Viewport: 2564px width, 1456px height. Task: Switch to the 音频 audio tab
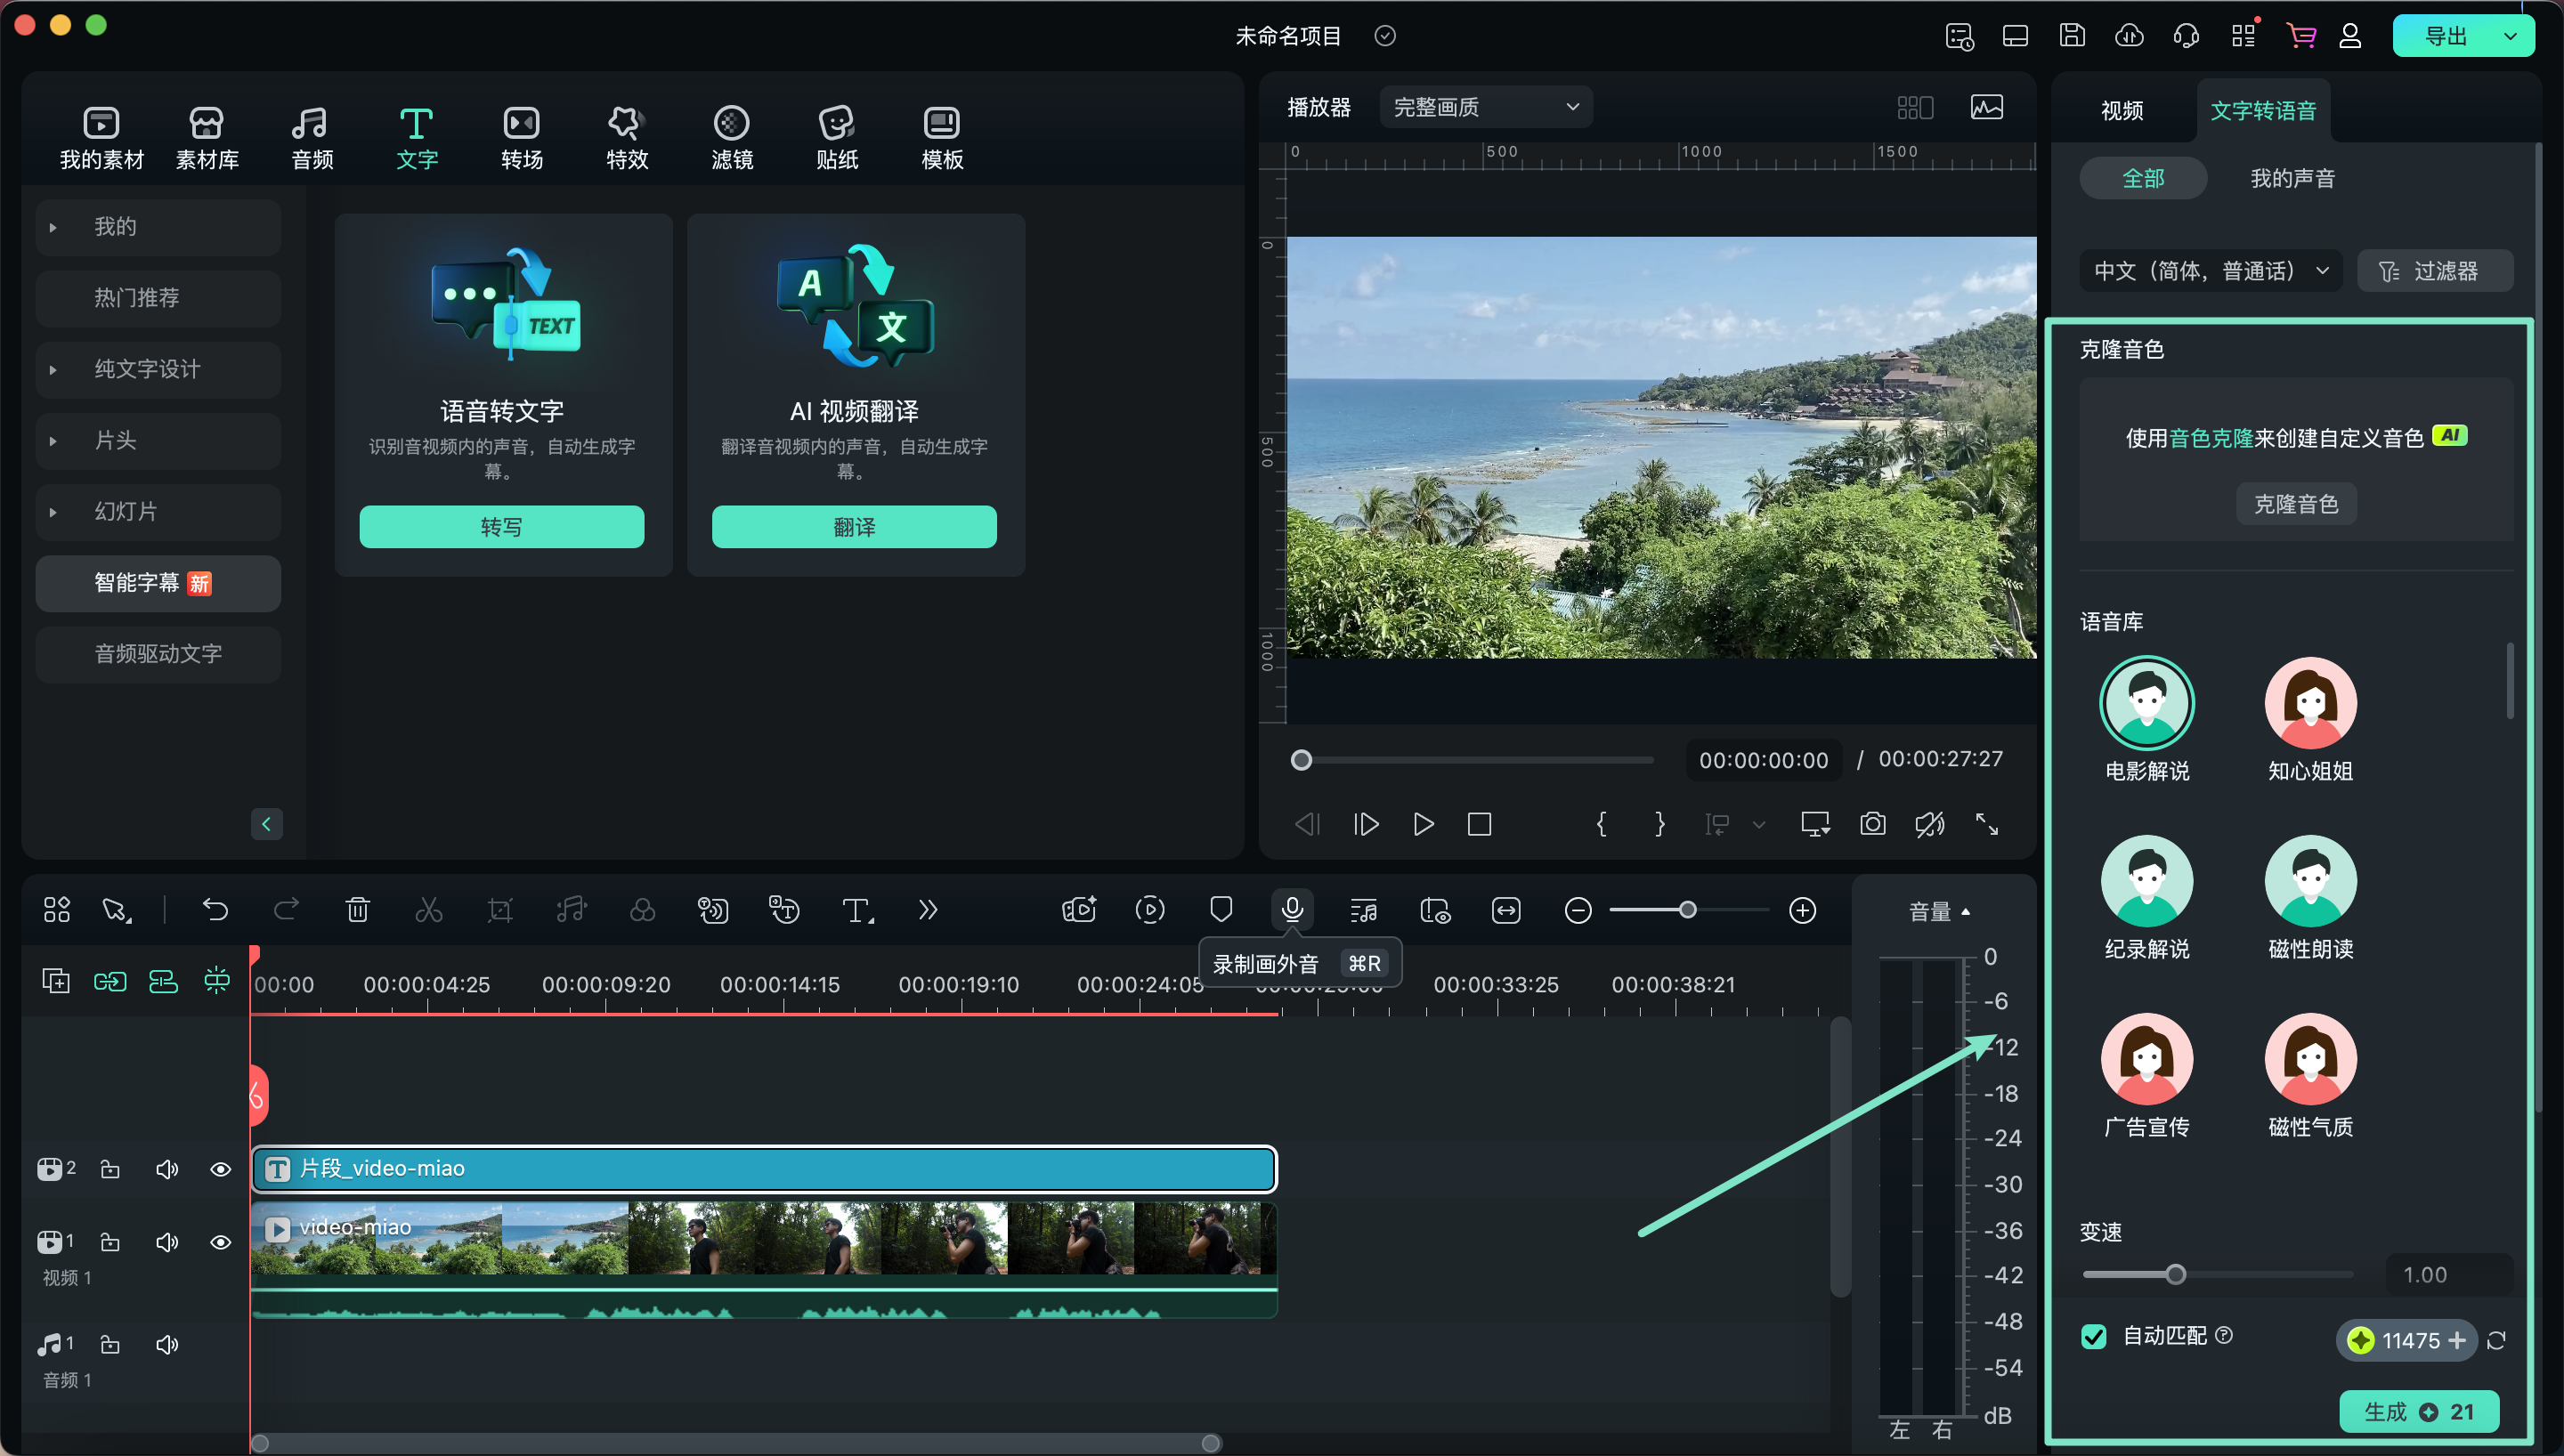pos(312,137)
